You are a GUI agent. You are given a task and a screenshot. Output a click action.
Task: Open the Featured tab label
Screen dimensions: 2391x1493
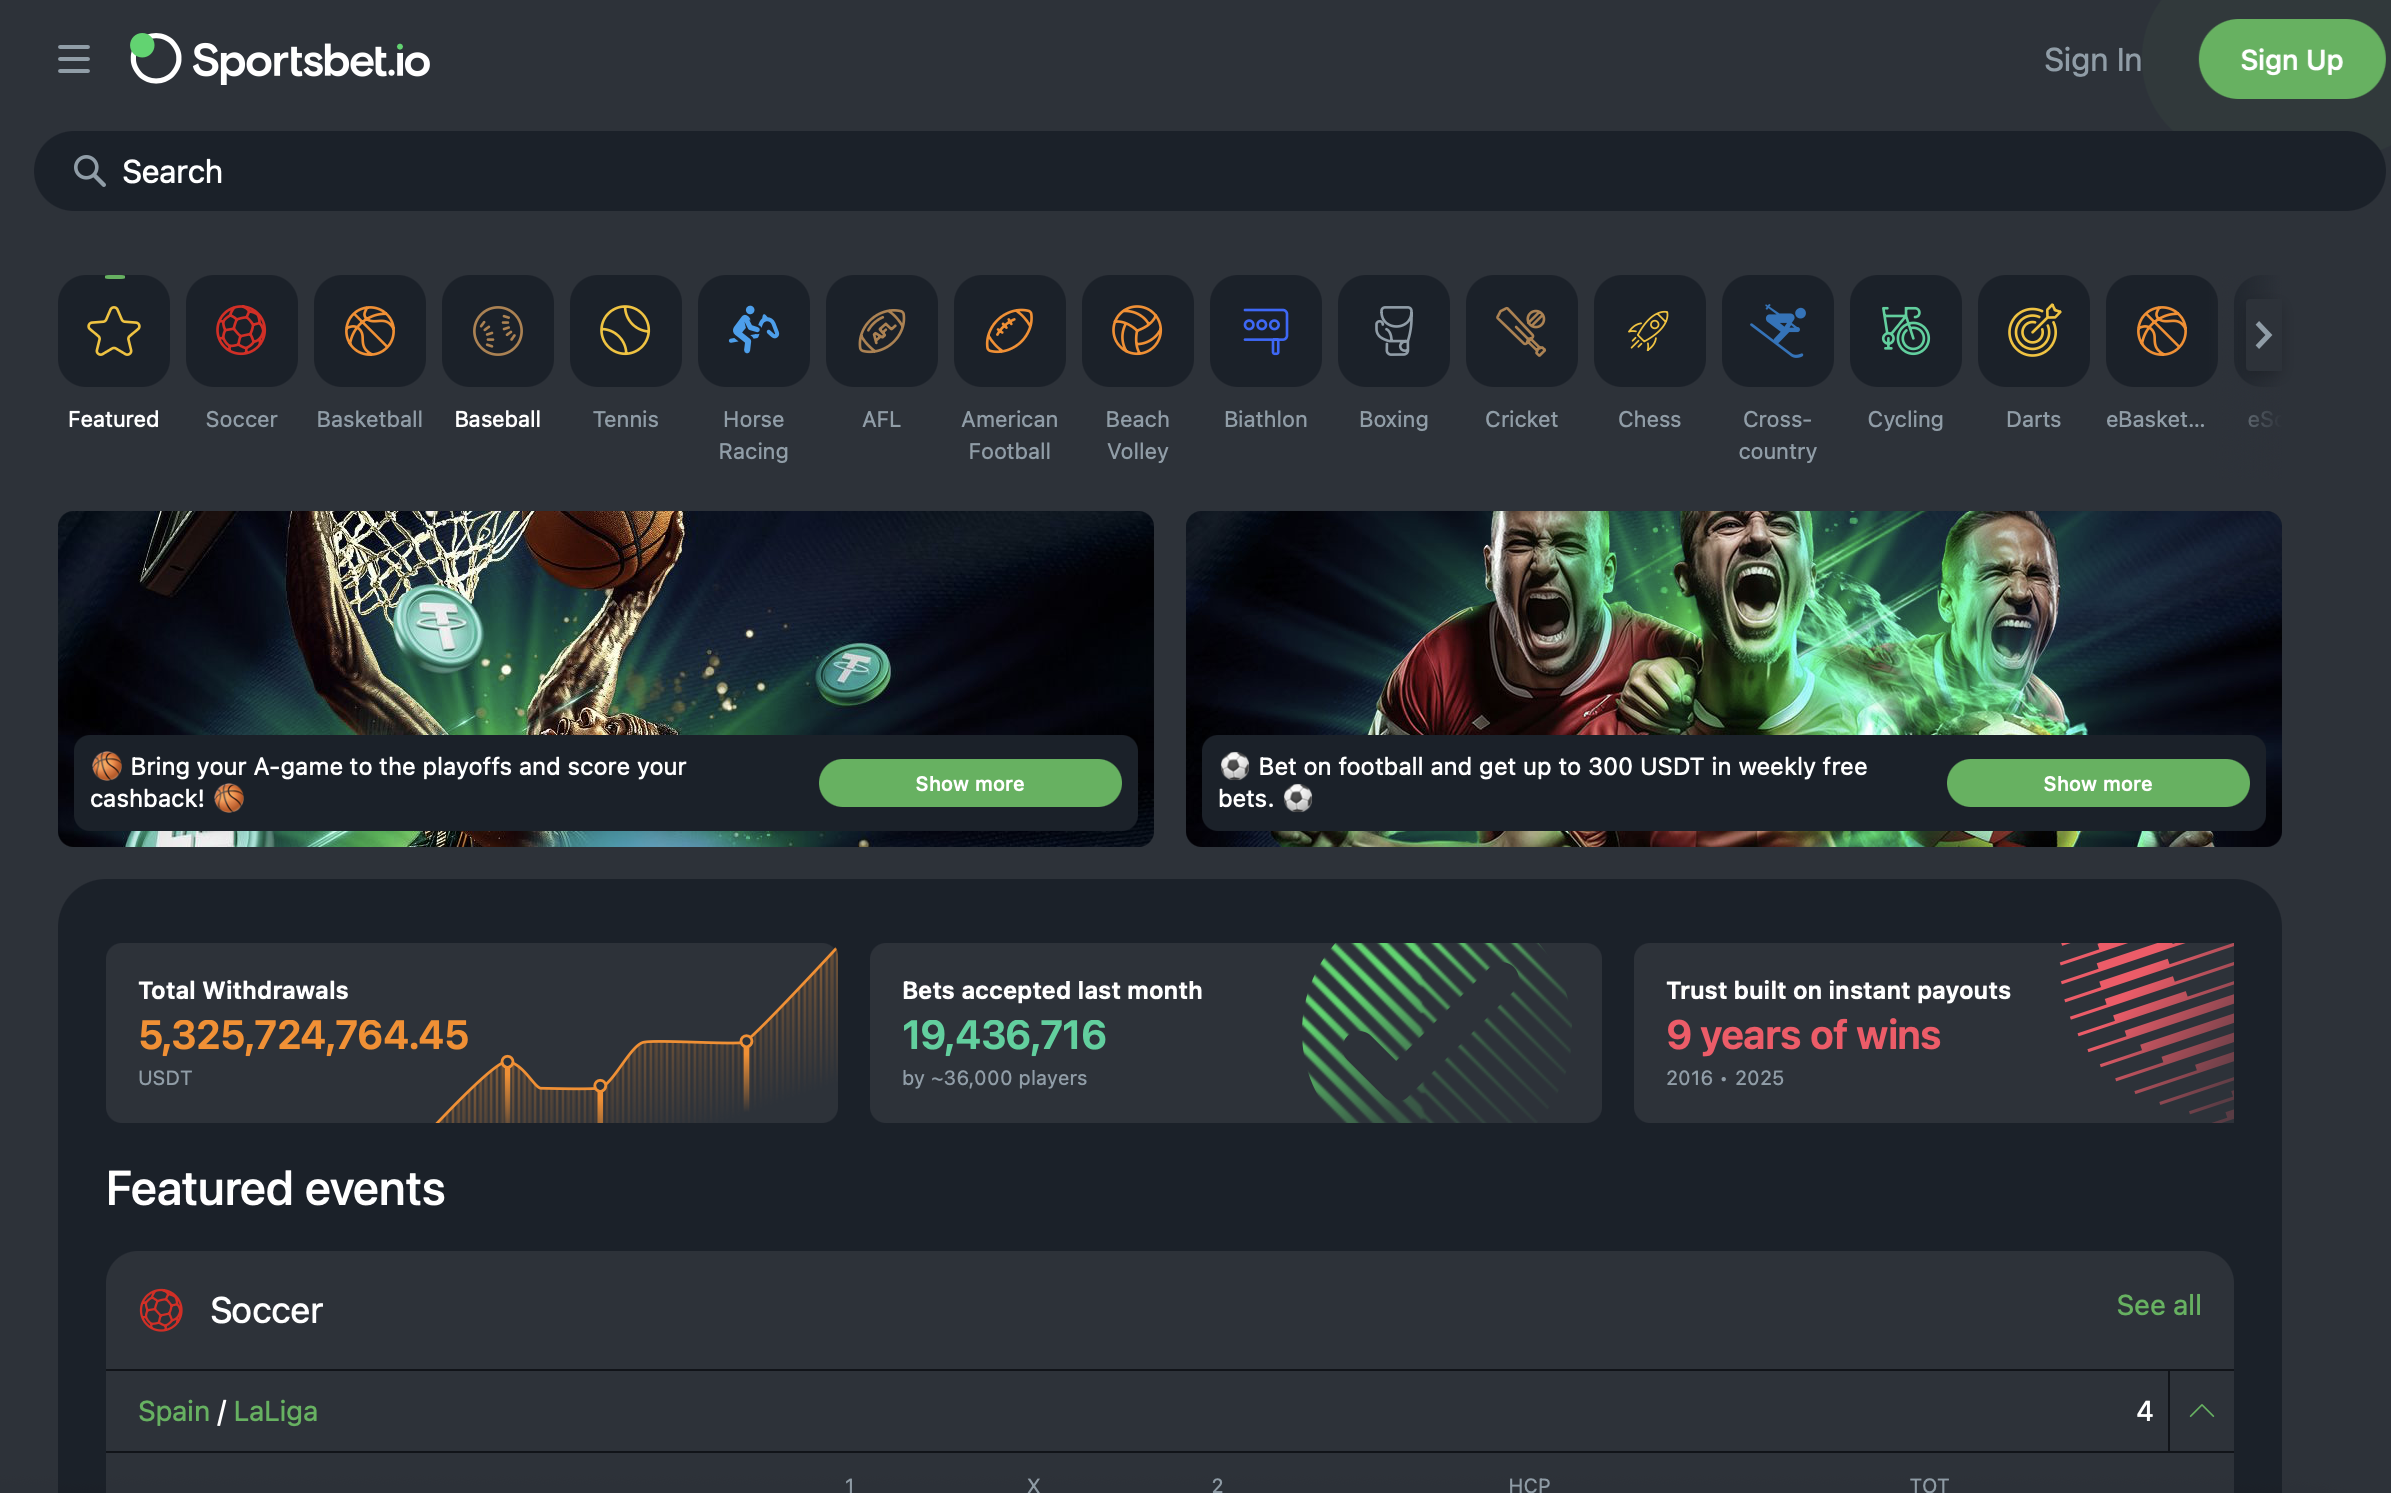[114, 419]
